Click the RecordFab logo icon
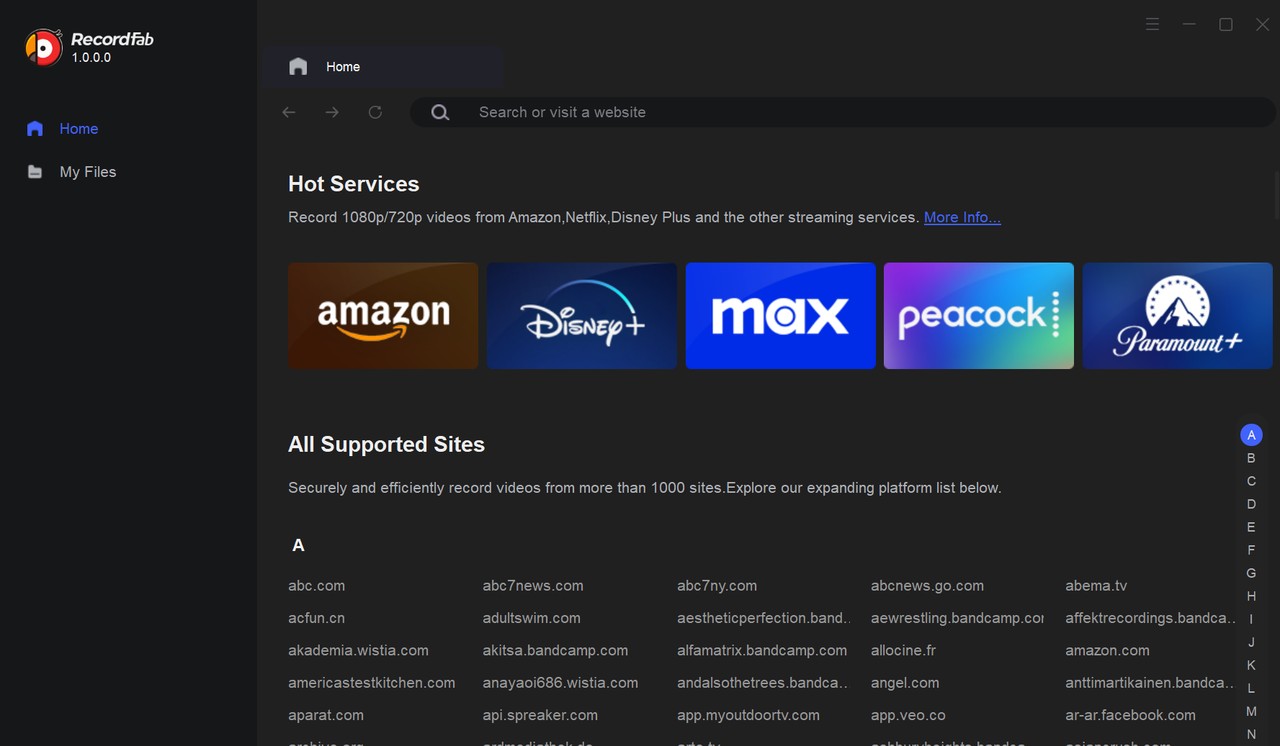This screenshot has height=746, width=1280. click(x=43, y=47)
